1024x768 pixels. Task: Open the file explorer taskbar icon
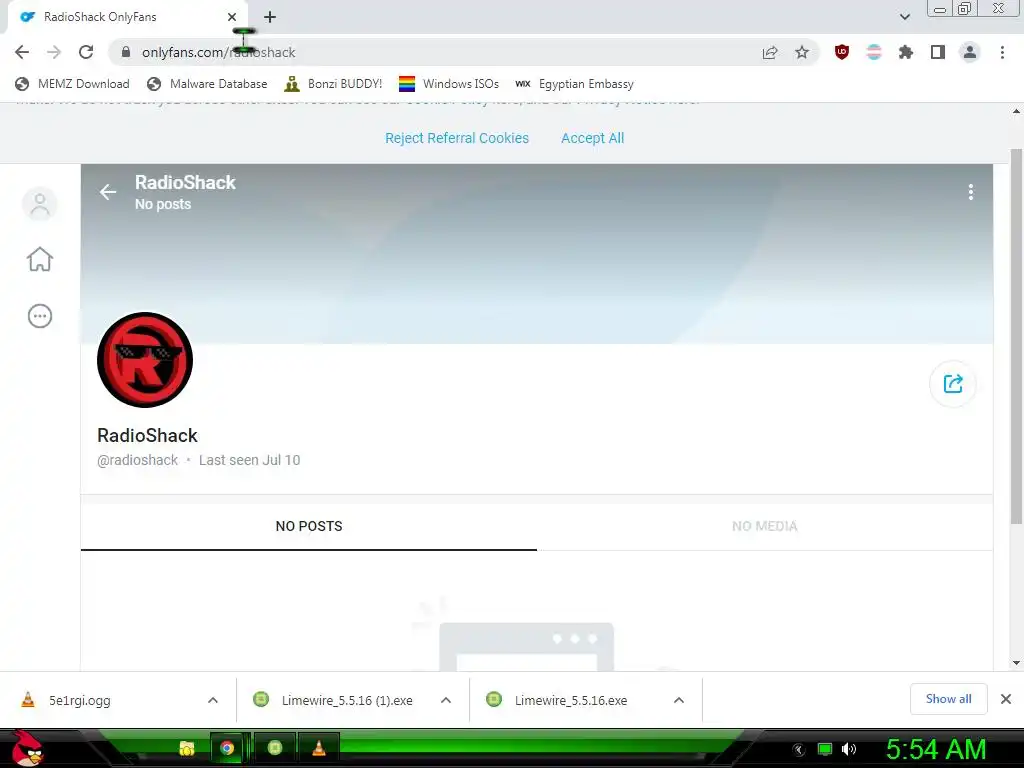(187, 748)
